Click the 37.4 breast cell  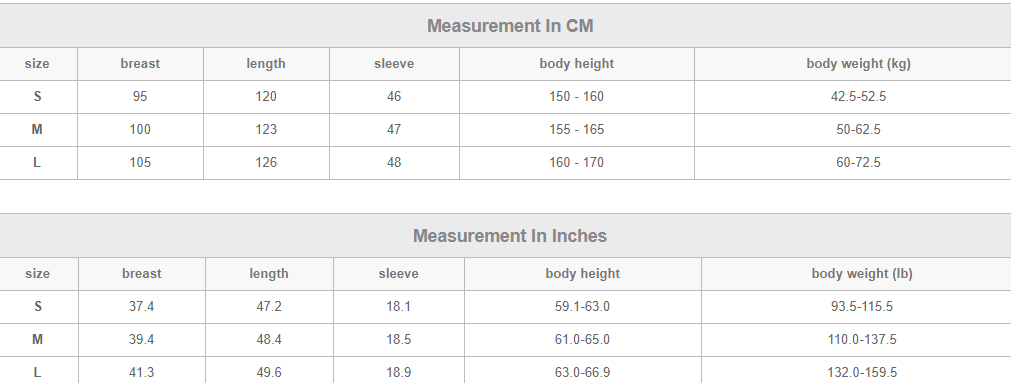point(141,307)
